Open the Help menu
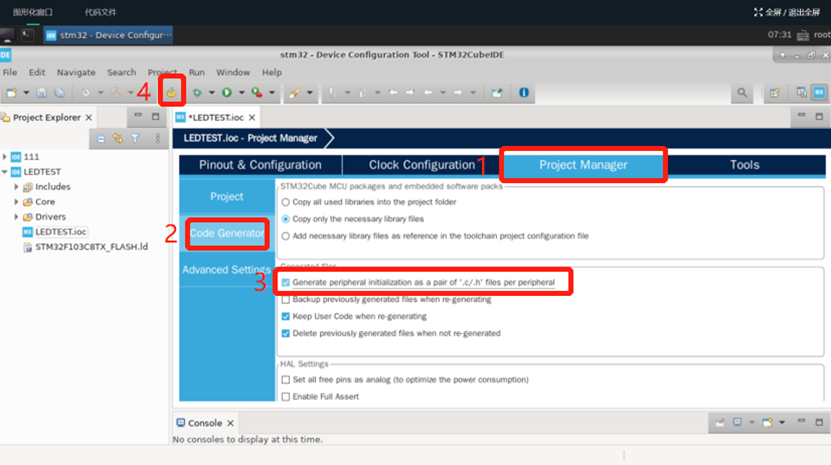 tap(272, 72)
